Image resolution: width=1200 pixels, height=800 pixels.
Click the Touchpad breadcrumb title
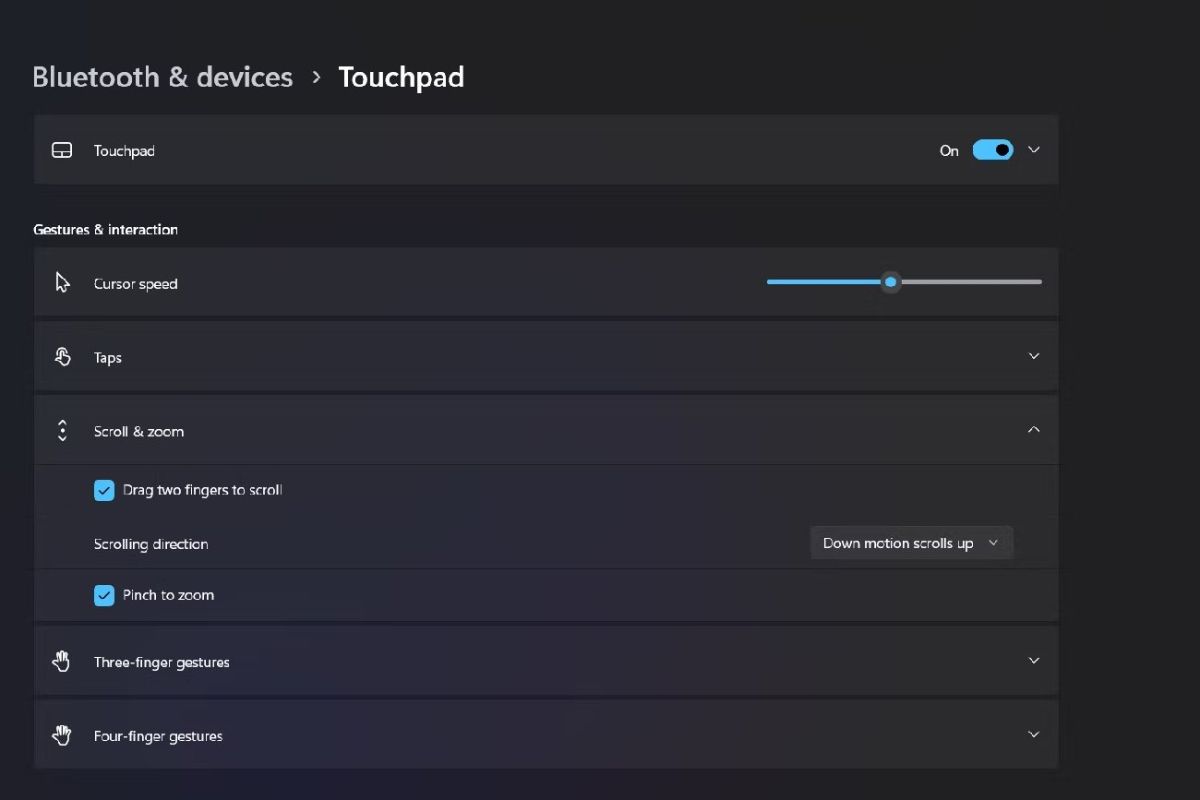pos(401,77)
